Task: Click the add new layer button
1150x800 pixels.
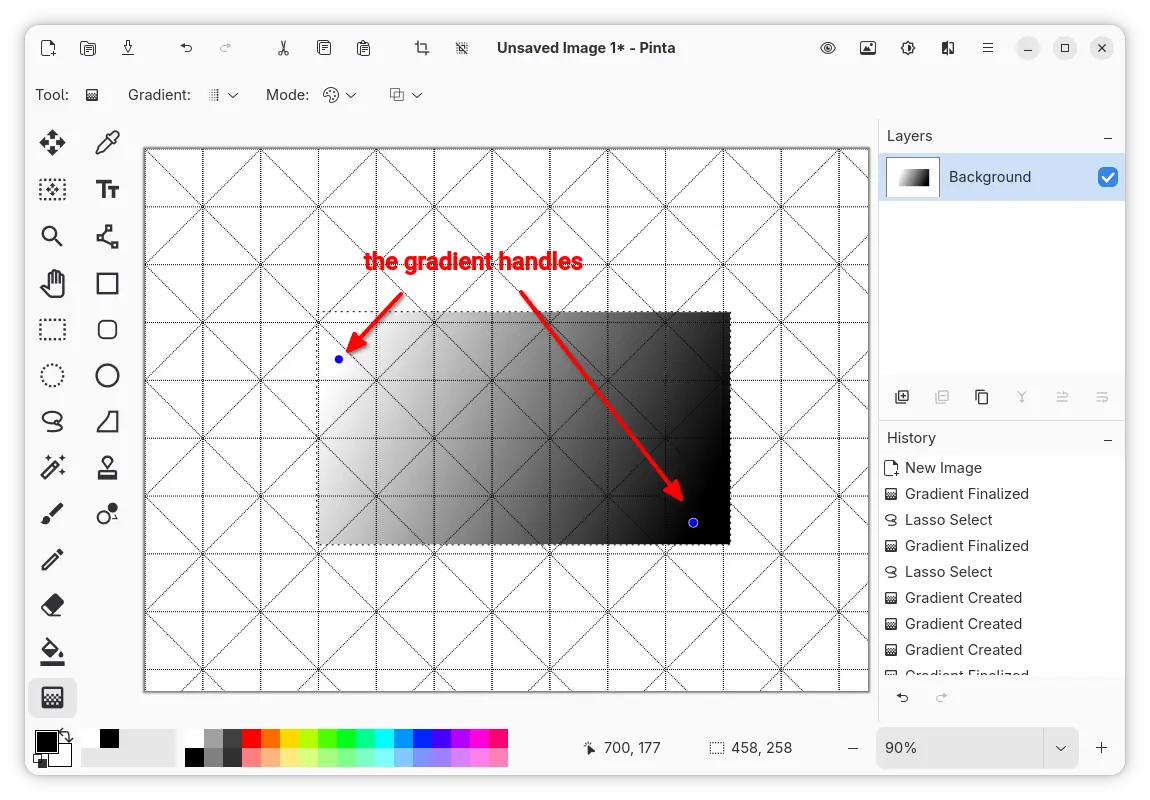Action: pos(902,397)
